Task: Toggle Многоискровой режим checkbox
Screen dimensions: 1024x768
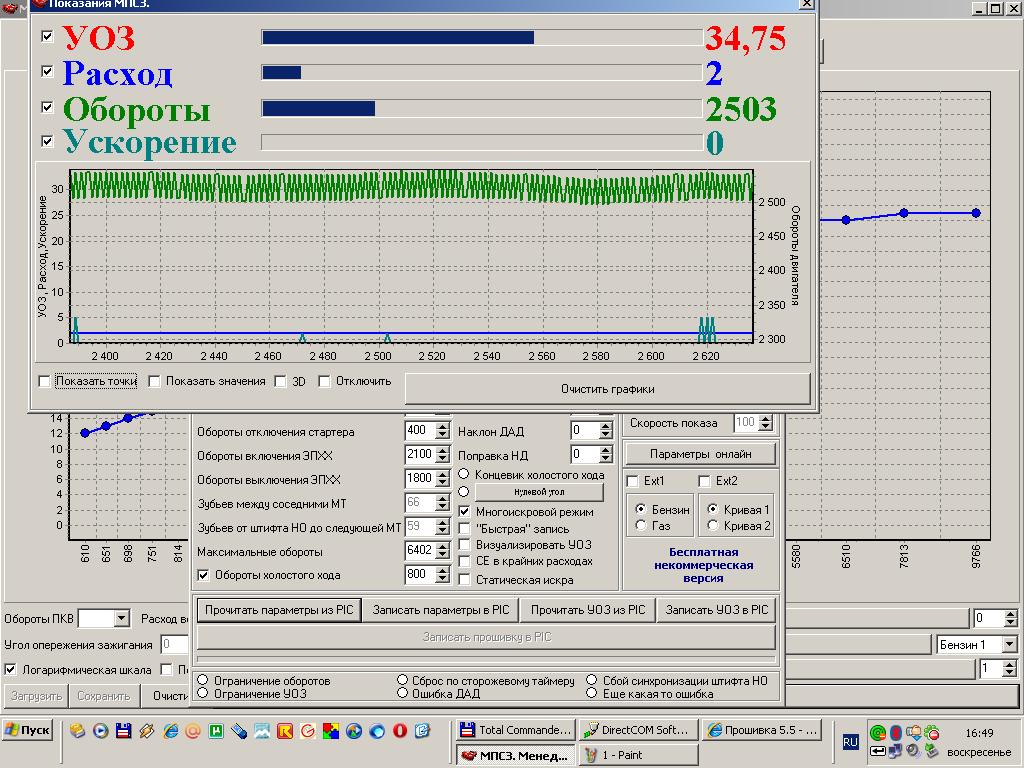Action: tap(464, 511)
